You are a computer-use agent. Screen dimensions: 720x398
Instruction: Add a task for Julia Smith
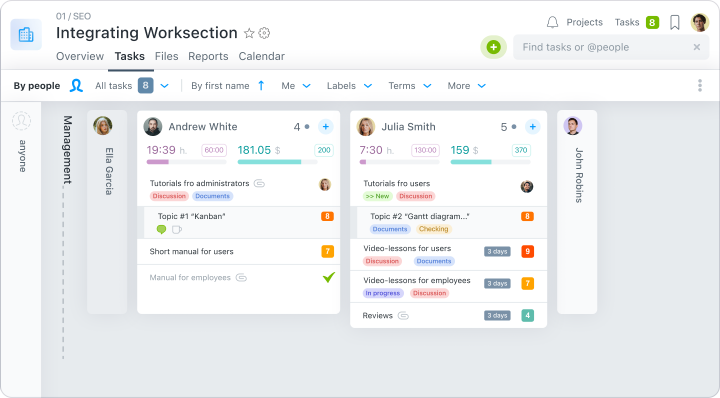[533, 127]
